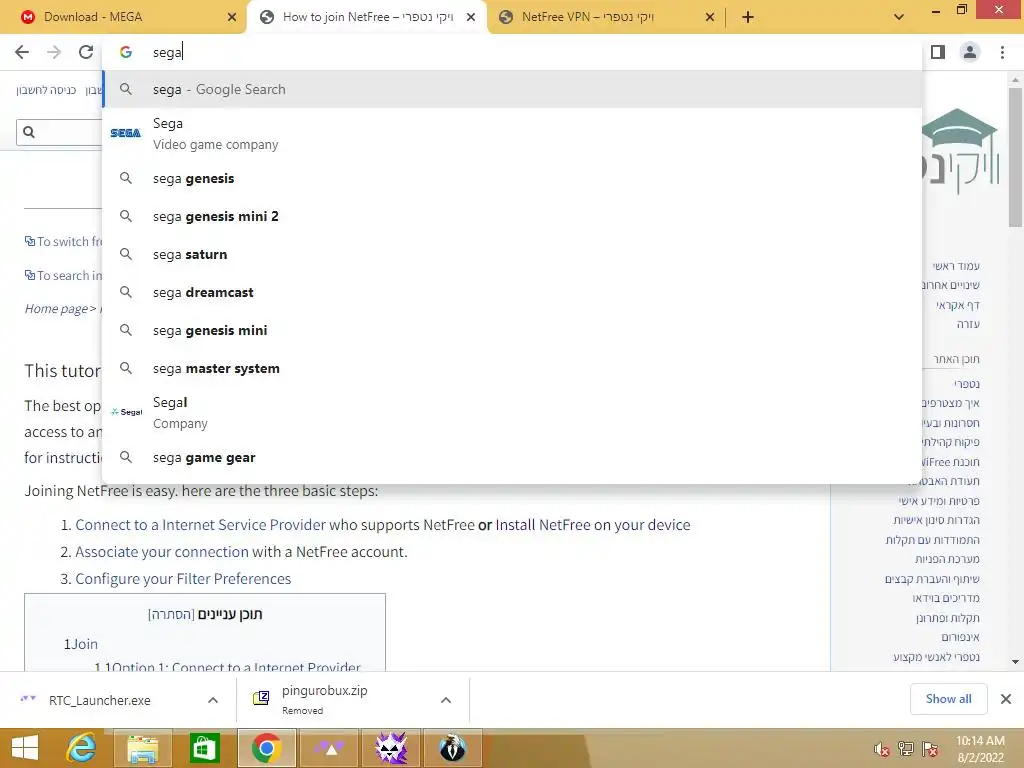The width and height of the screenshot is (1024, 768).
Task: Go back with the browser back arrow
Action: click(22, 52)
